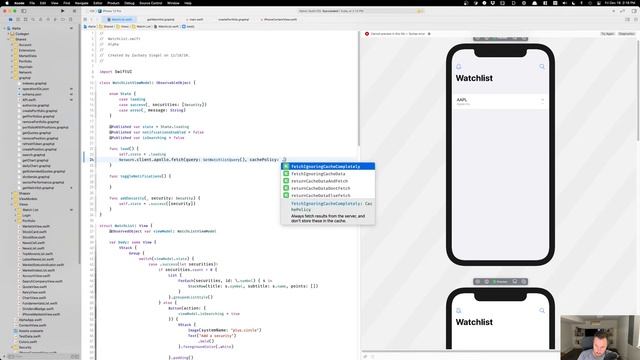The width and height of the screenshot is (640, 360).
Task: Select fetchIgnoringCacheCompletely autocomplete suggestion
Action: [328, 167]
